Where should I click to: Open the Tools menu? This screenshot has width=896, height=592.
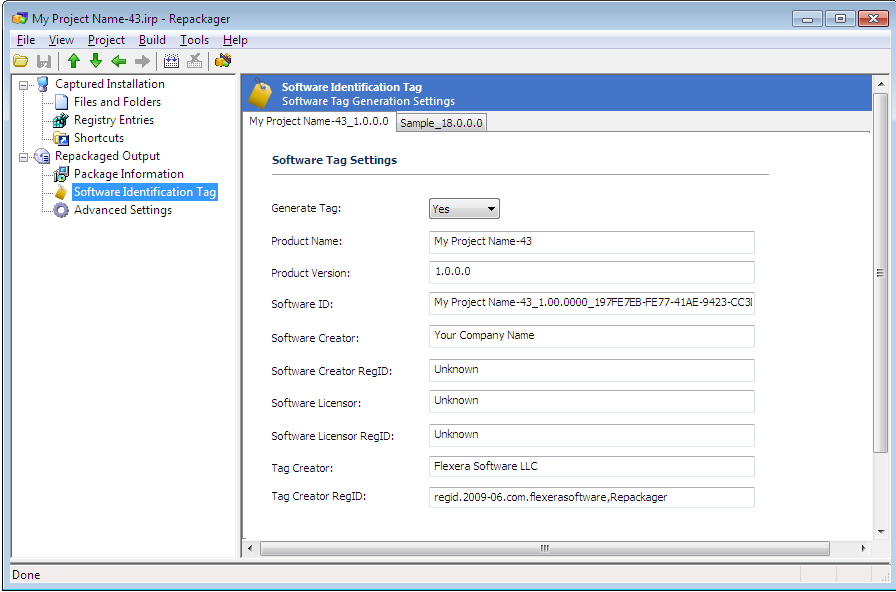194,40
